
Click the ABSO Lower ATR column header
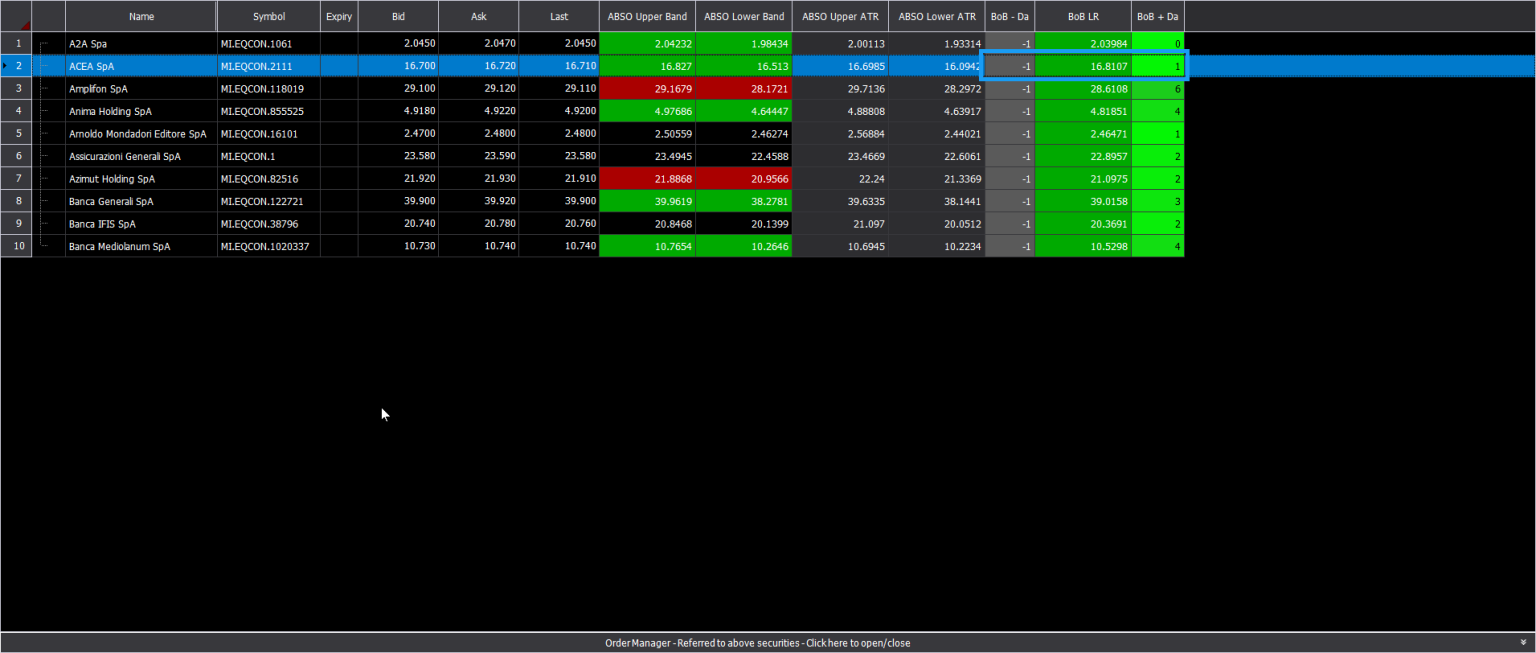tap(936, 17)
